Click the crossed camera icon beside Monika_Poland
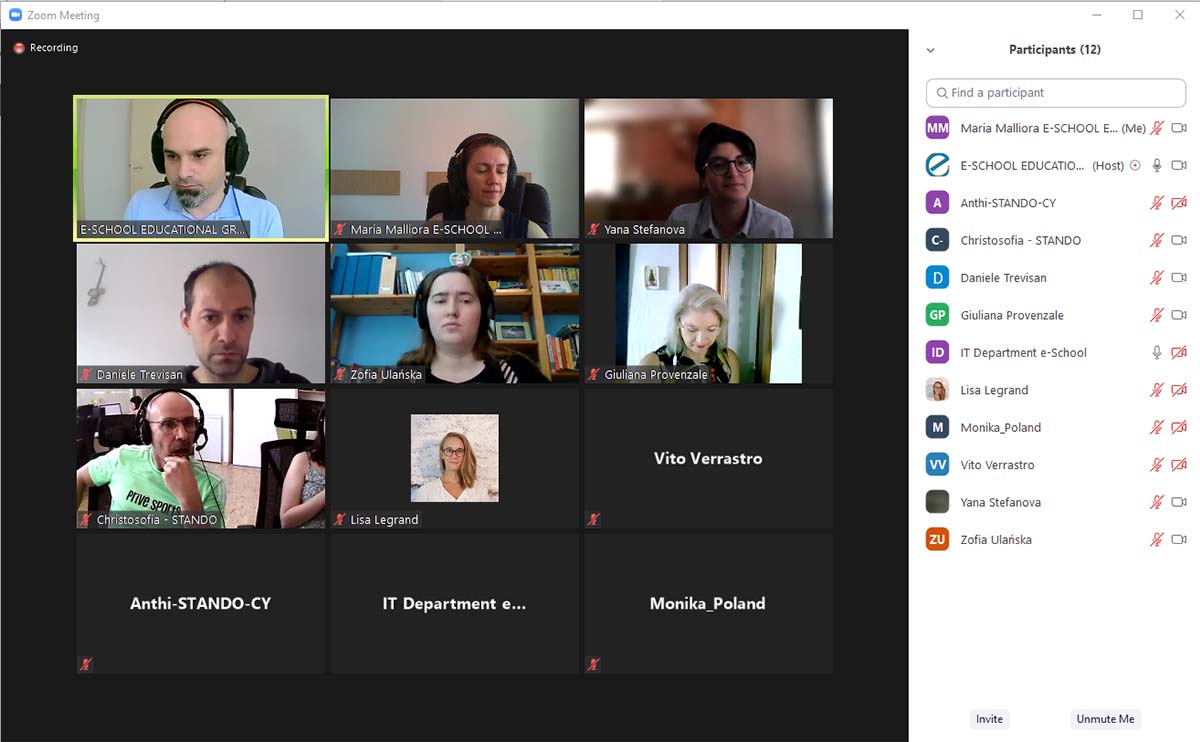The height and width of the screenshot is (742, 1200). tap(1179, 427)
